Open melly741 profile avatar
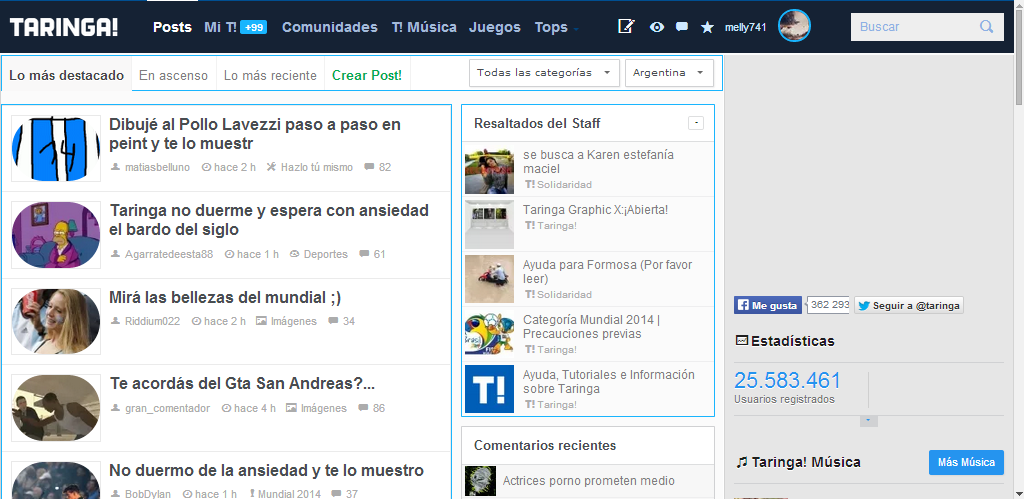The height and width of the screenshot is (499, 1024). (794, 26)
